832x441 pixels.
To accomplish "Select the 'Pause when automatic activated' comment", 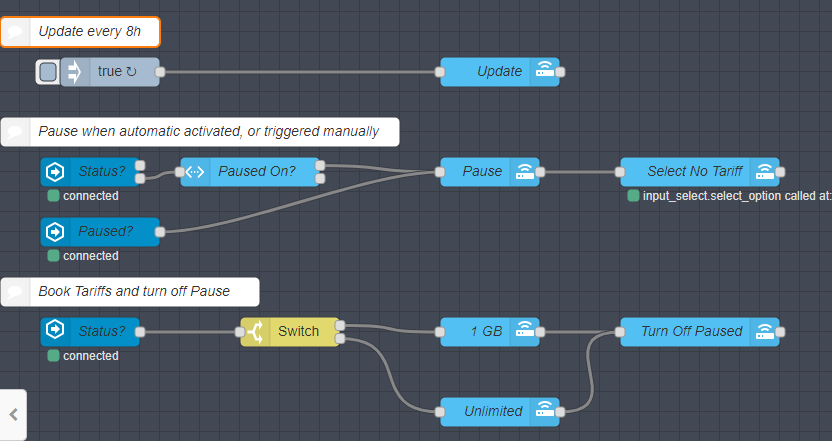I will tap(200, 132).
